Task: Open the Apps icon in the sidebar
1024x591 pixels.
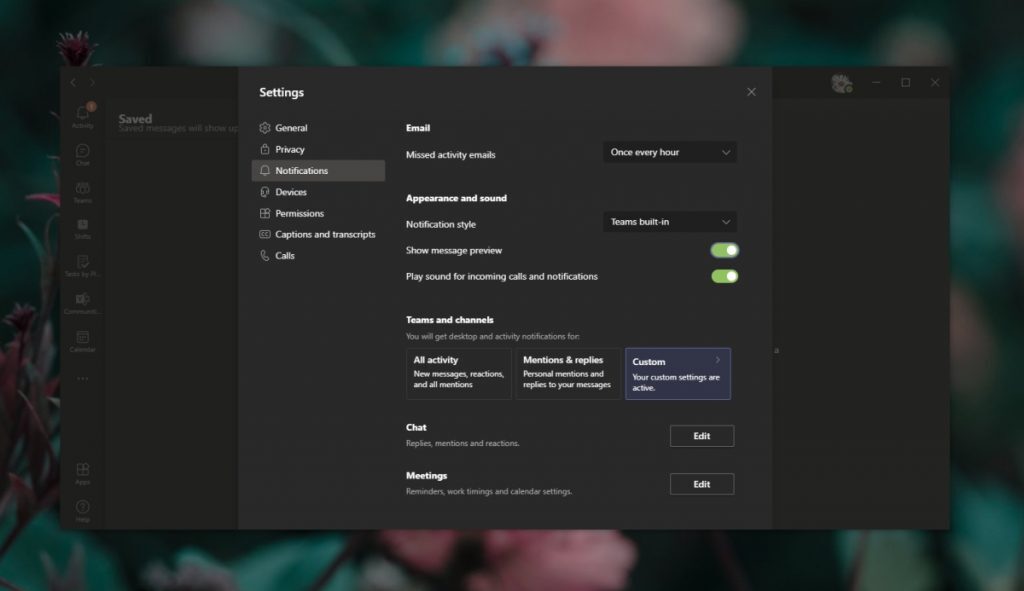Action: pos(82,470)
